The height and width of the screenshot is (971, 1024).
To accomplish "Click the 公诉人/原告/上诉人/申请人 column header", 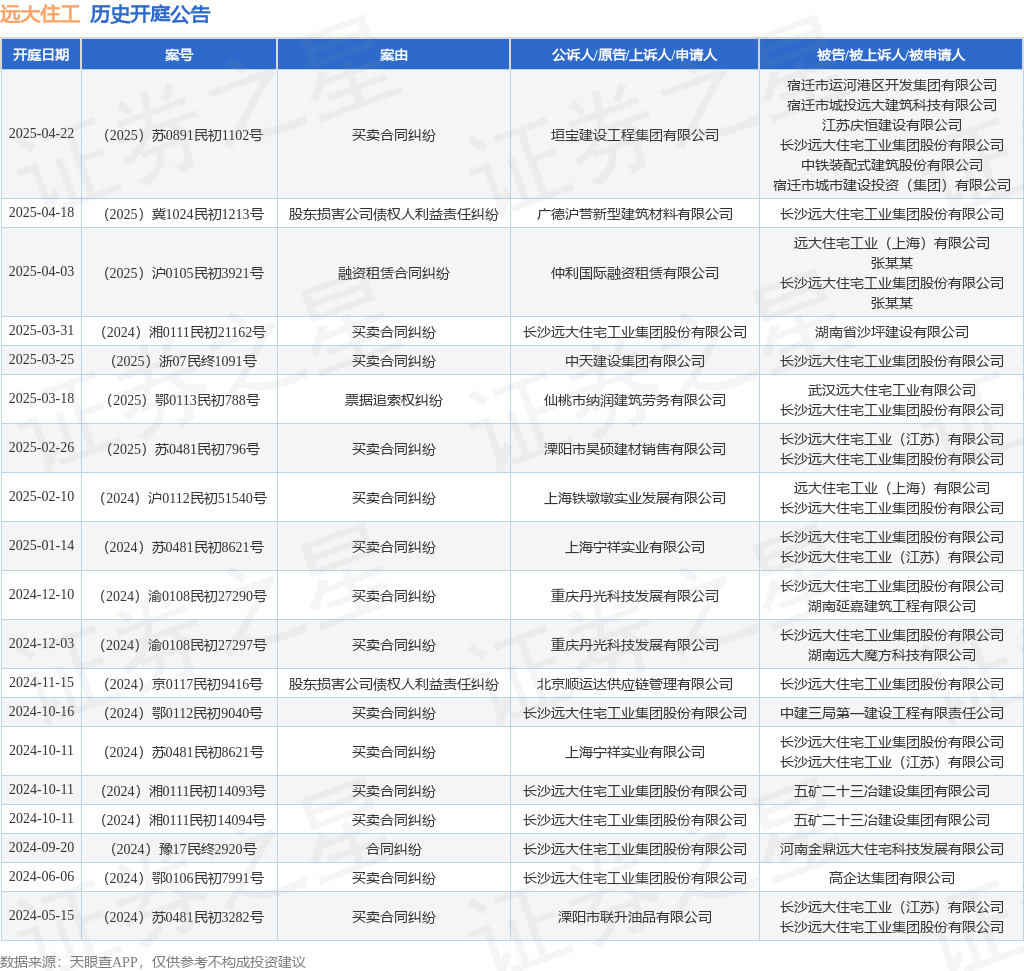I will pyautogui.click(x=634, y=55).
